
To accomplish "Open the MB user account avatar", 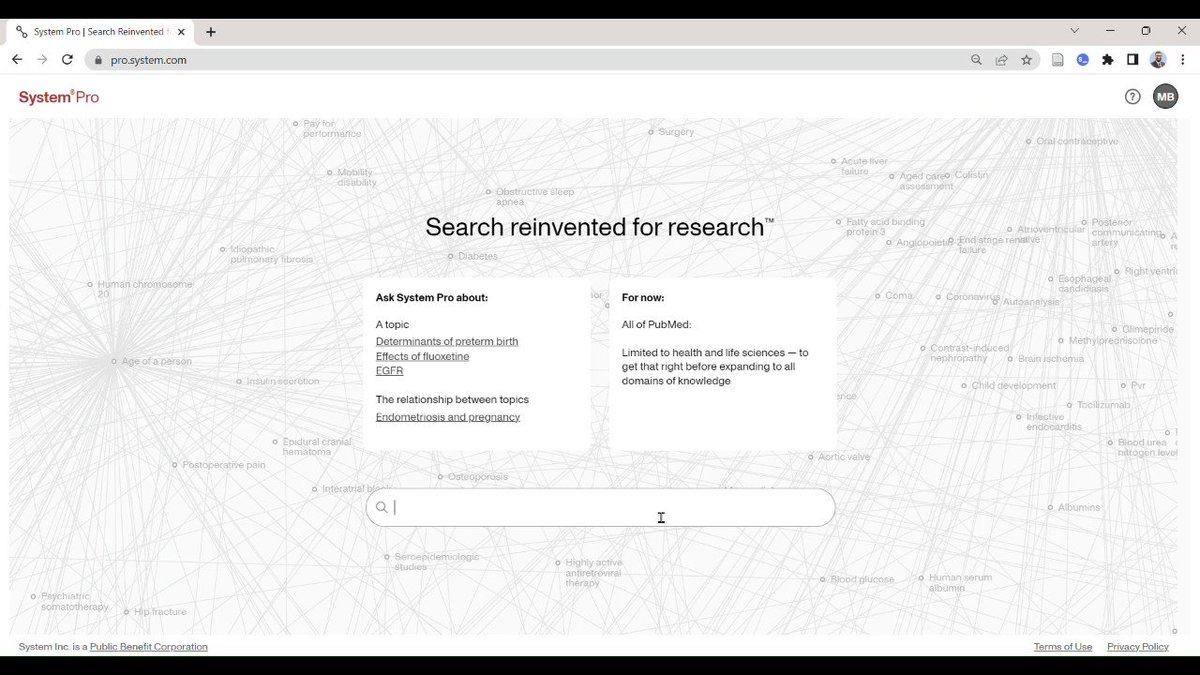I will (1165, 97).
